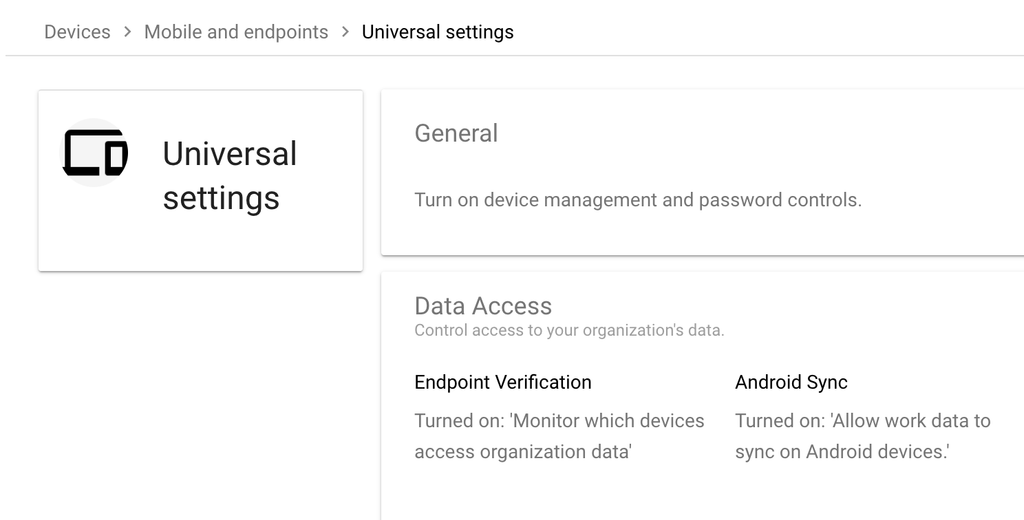Expand the General settings section
The height and width of the screenshot is (520, 1024).
coord(456,133)
